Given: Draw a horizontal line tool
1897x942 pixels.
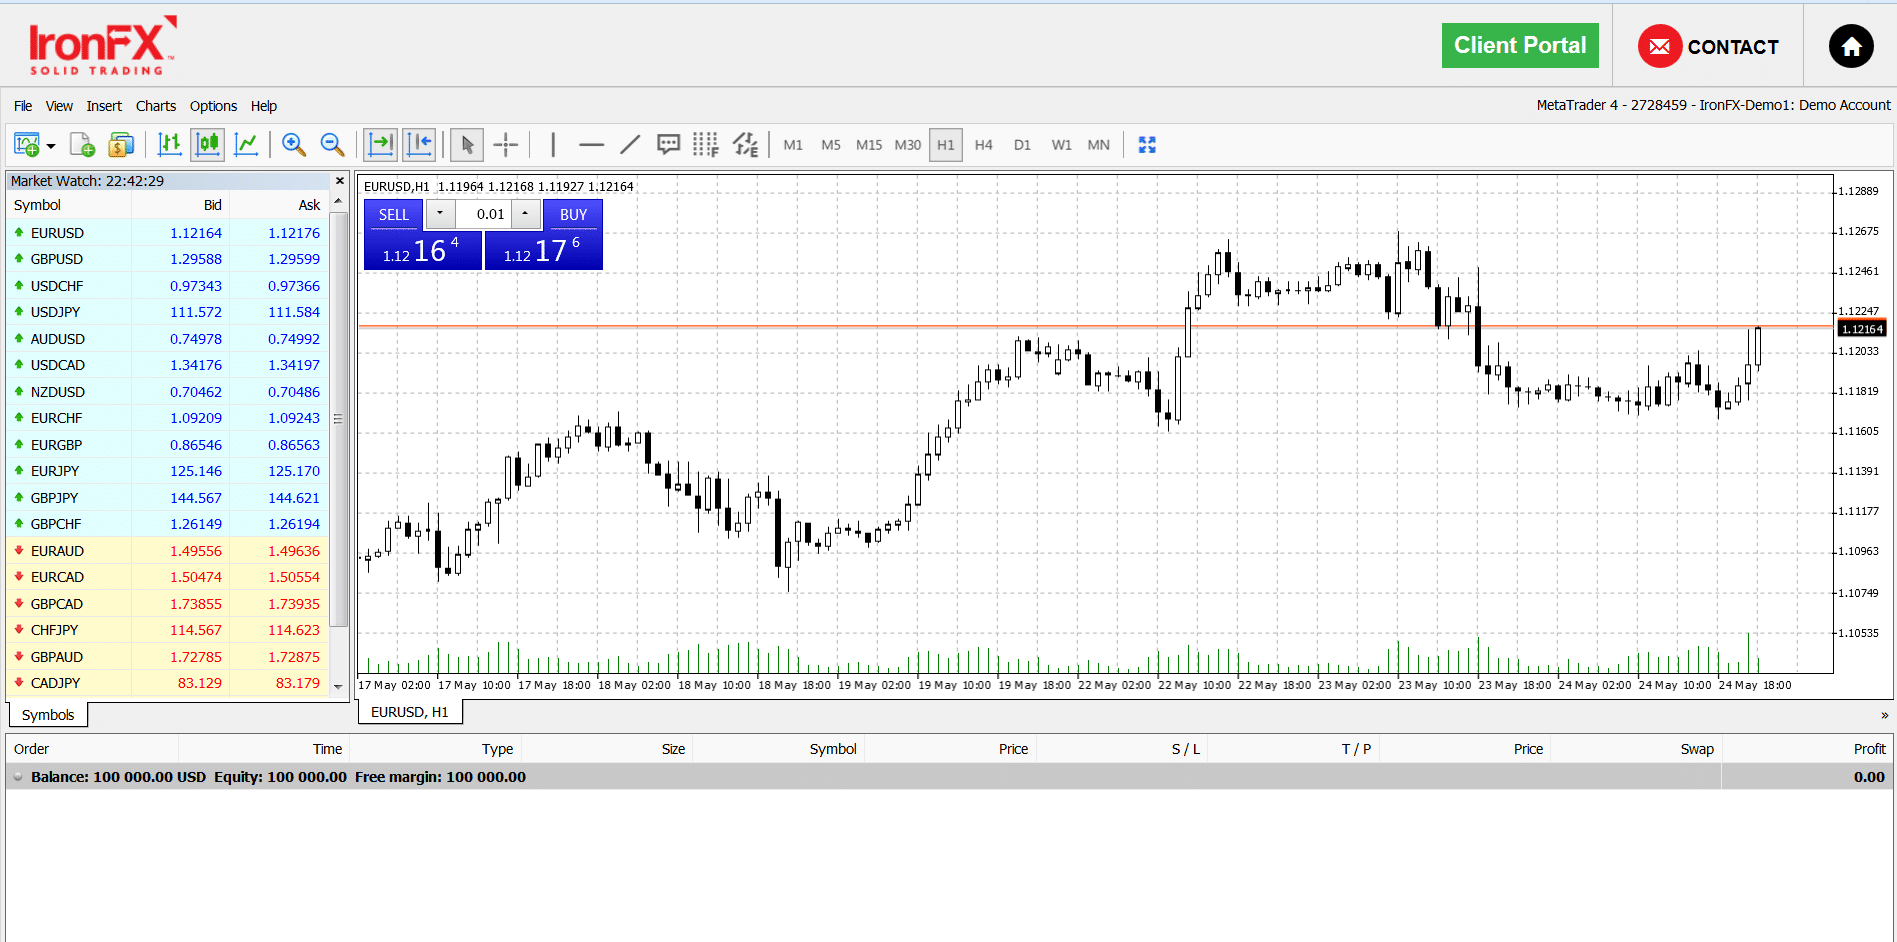Looking at the screenshot, I should pyautogui.click(x=592, y=145).
